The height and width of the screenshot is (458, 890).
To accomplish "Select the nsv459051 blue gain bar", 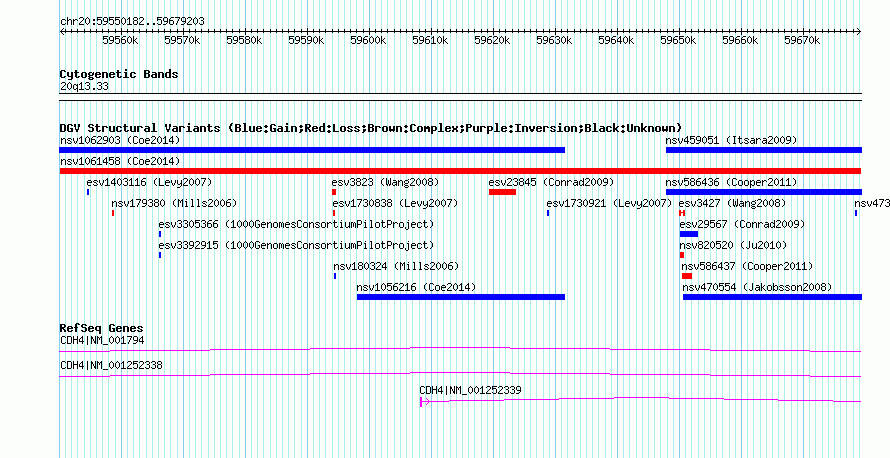I will point(764,150).
